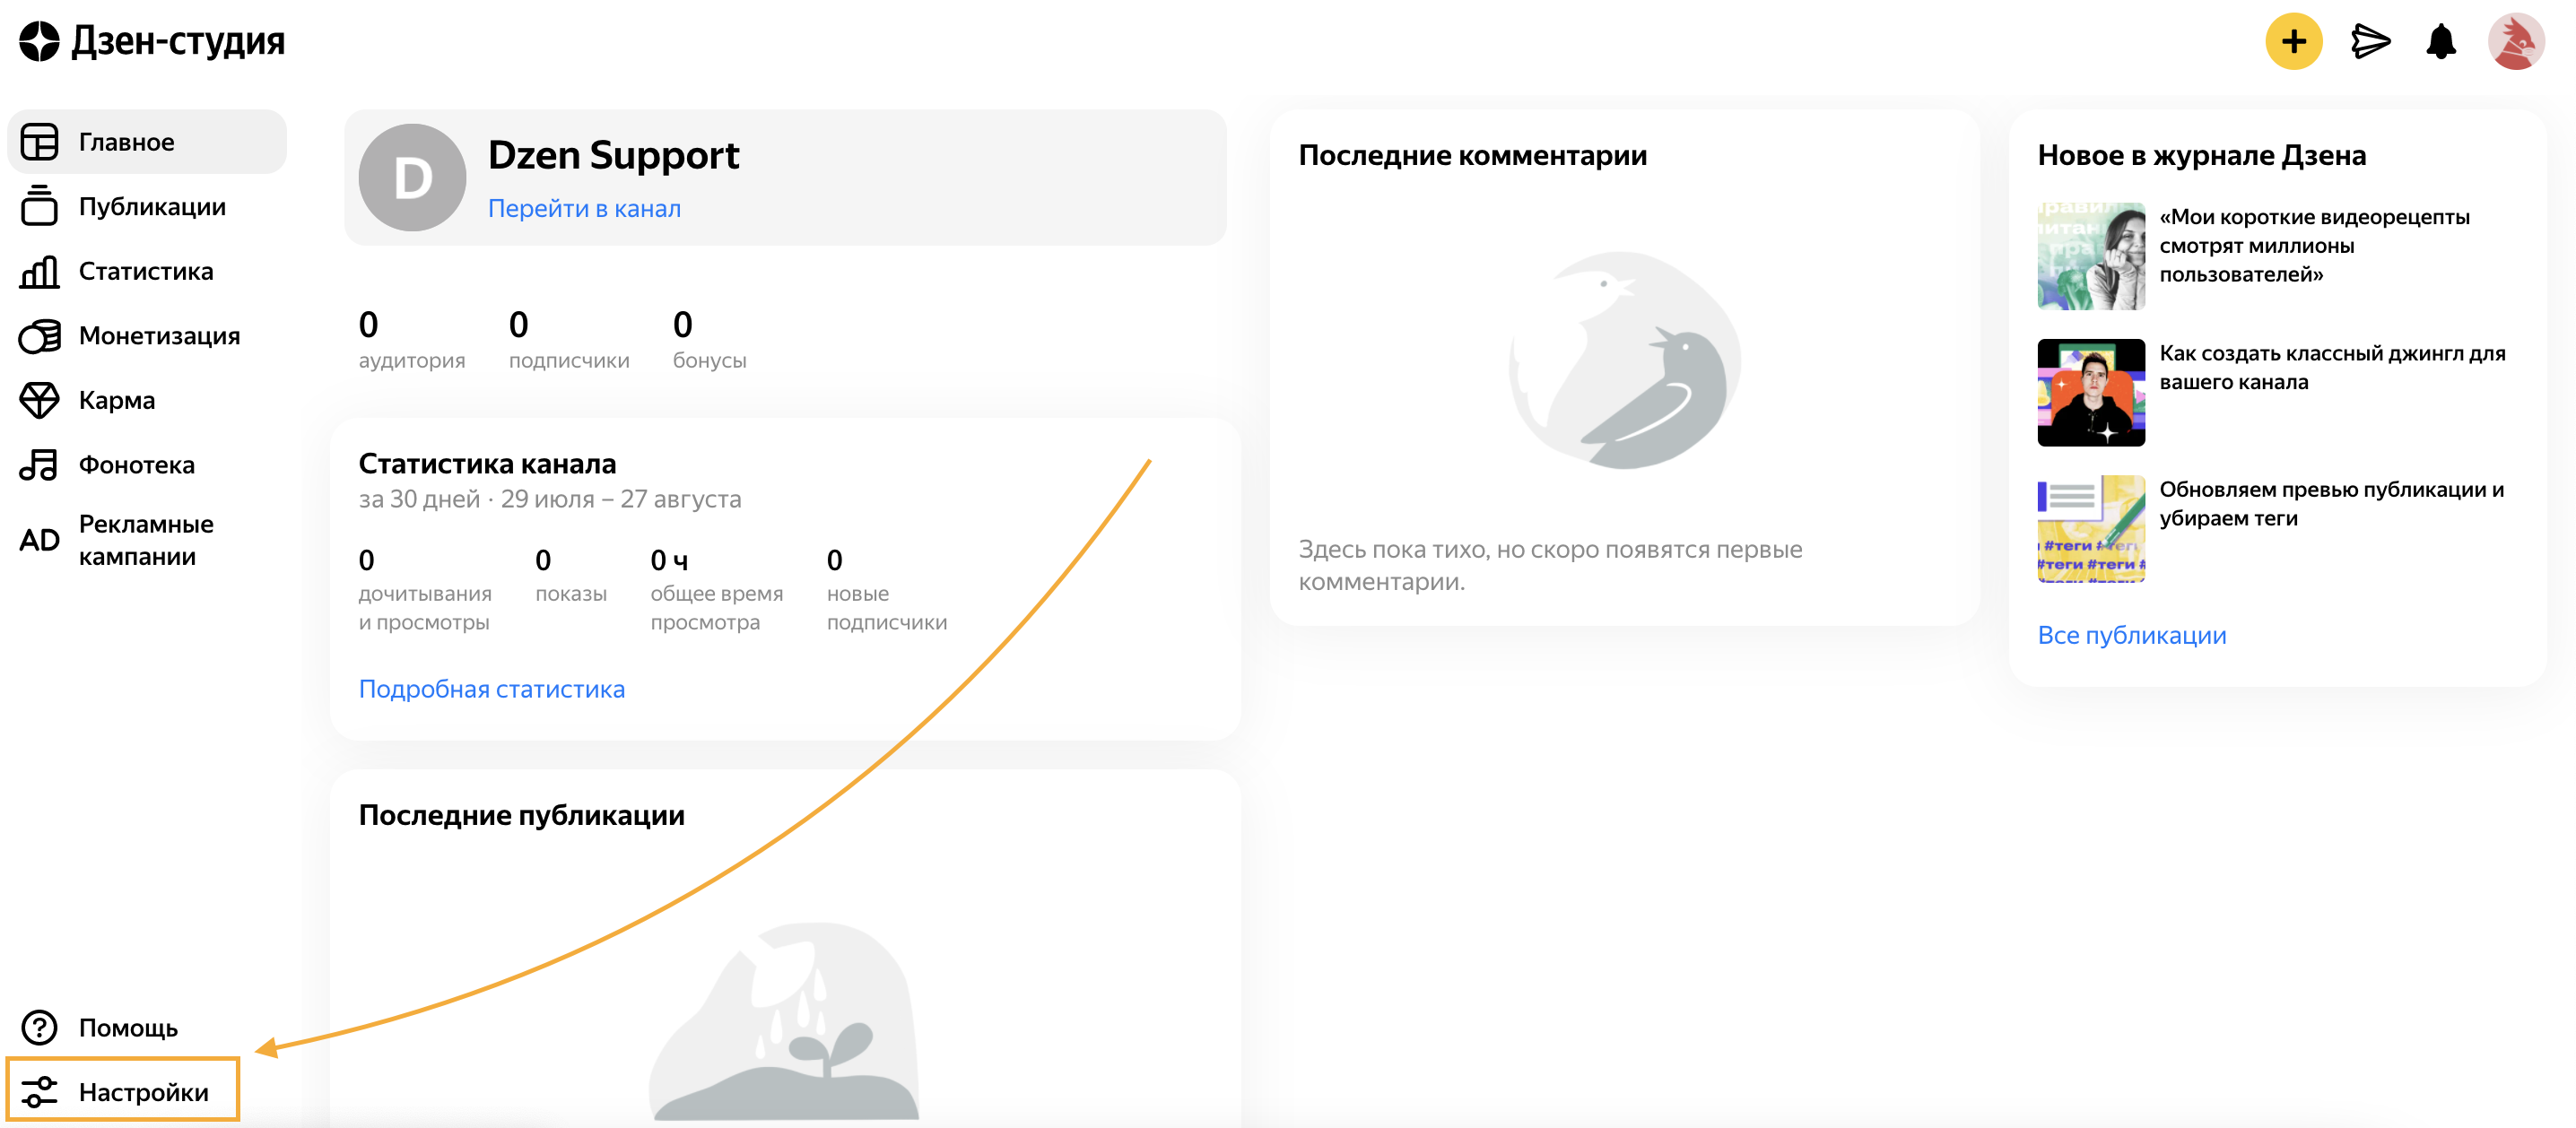Click the man in black jingle thumbnail
The image size is (2576, 1128).
2090,392
